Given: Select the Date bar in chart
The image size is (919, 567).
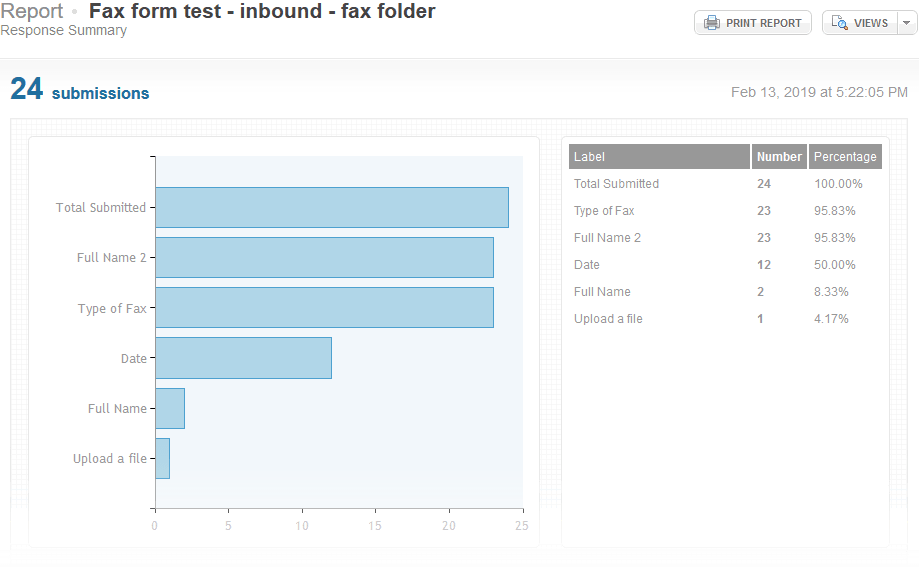Looking at the screenshot, I should 243,358.
